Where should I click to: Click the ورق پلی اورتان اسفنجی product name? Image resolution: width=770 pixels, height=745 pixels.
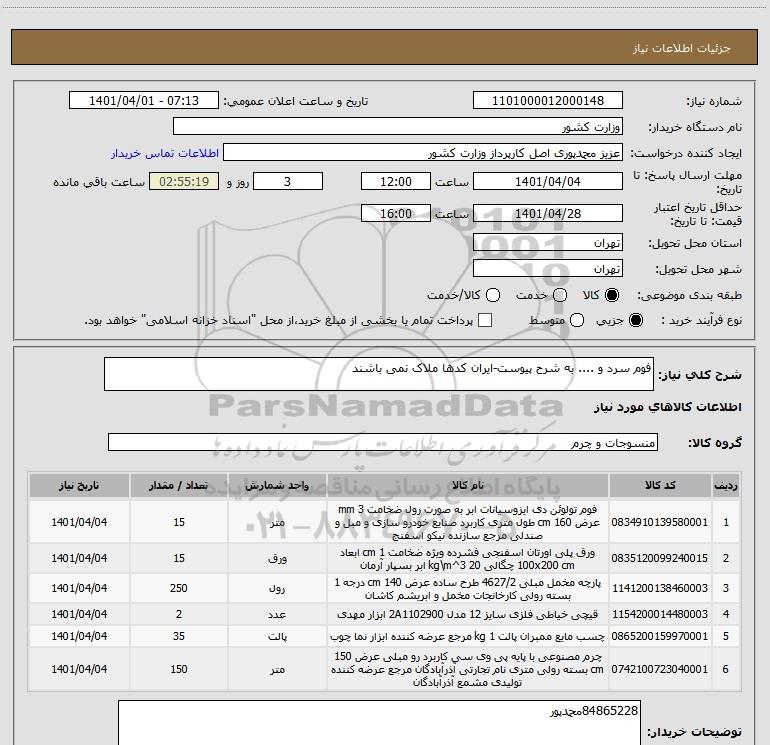pos(468,558)
